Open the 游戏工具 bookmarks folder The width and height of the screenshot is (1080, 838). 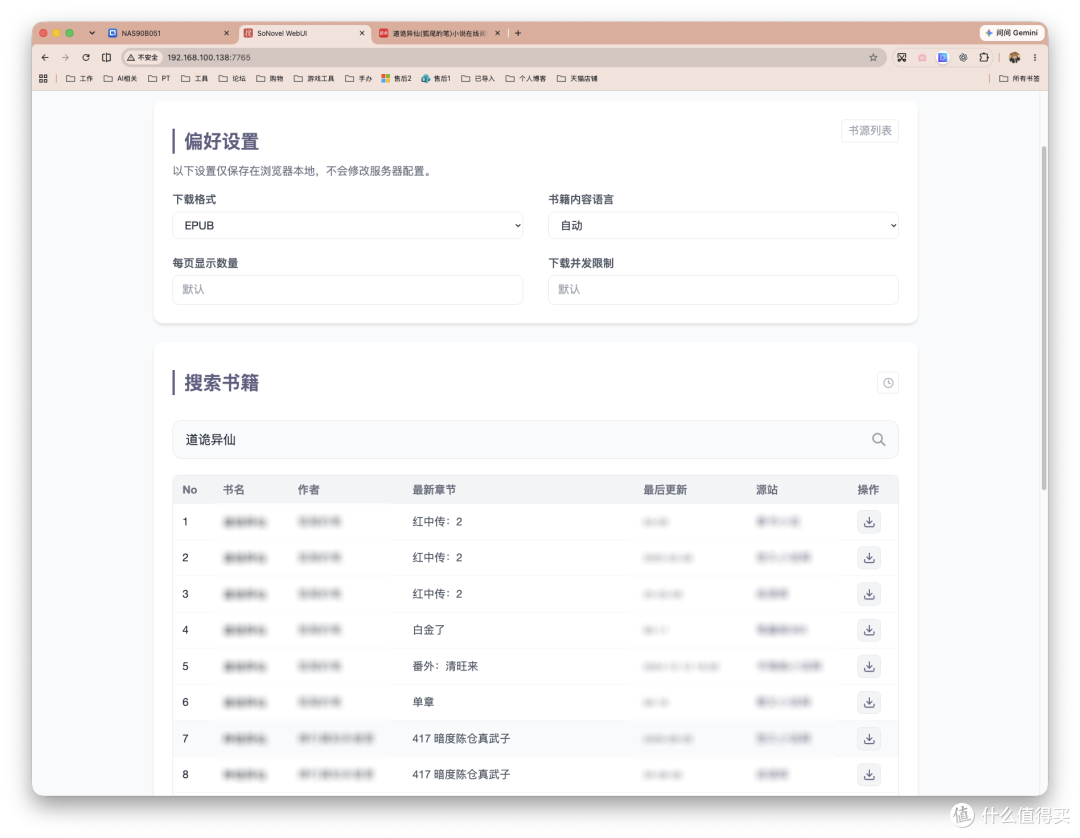[x=314, y=78]
